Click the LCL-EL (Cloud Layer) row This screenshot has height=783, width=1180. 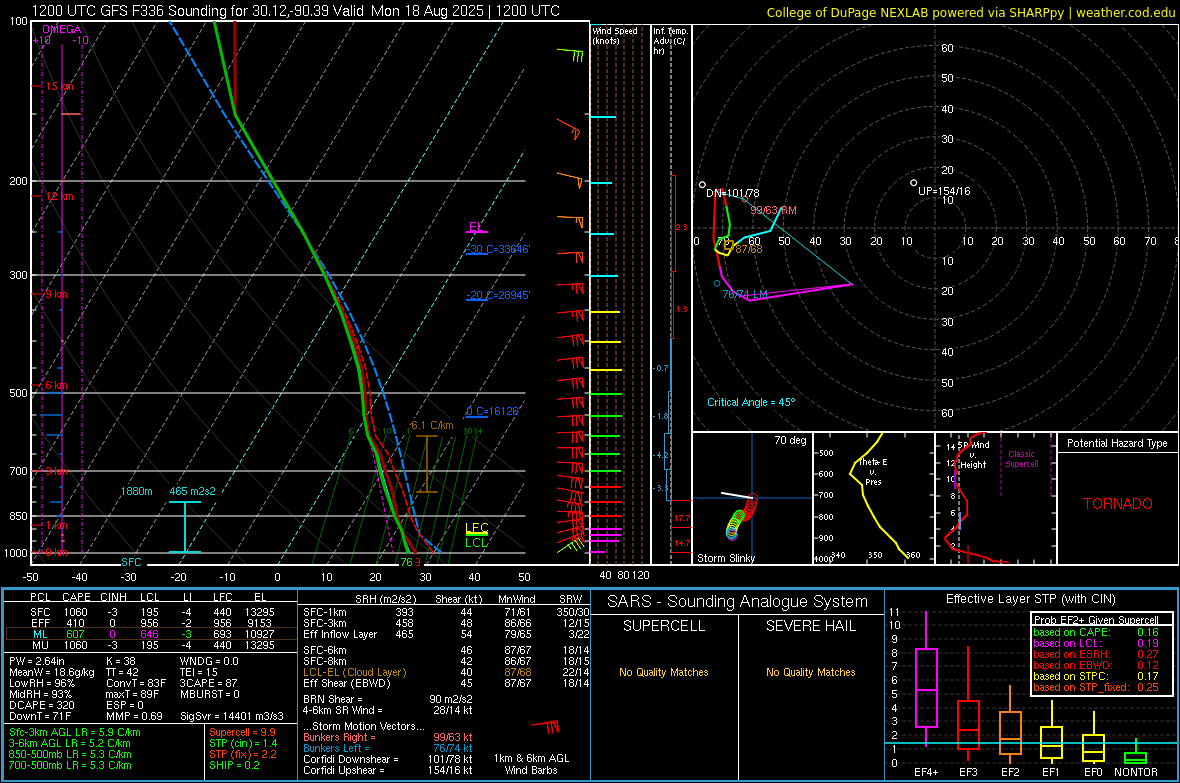click(446, 672)
